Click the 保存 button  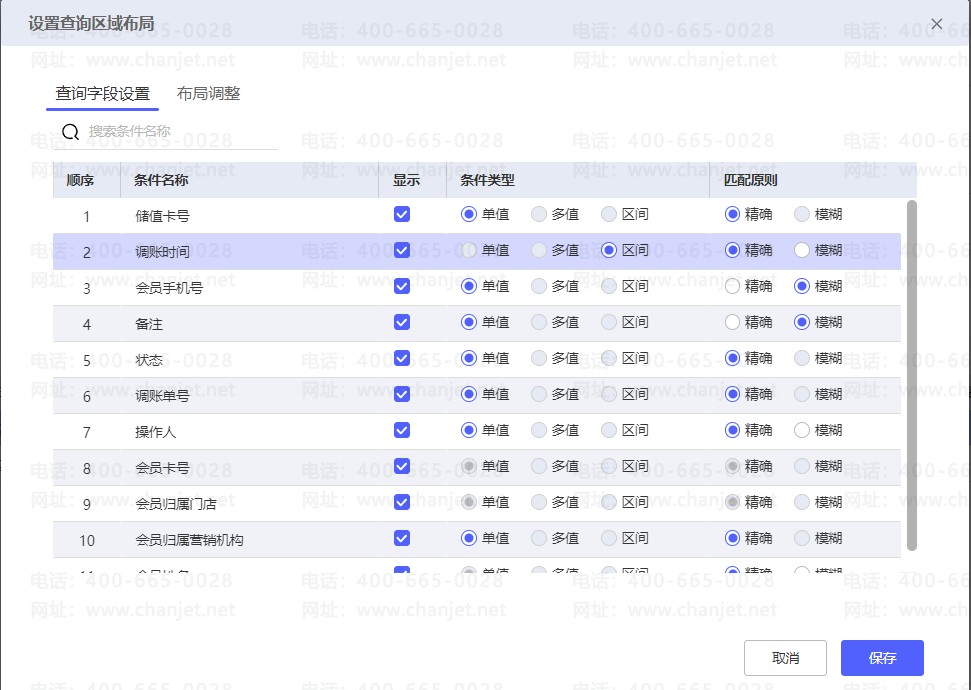pyautogui.click(x=882, y=658)
